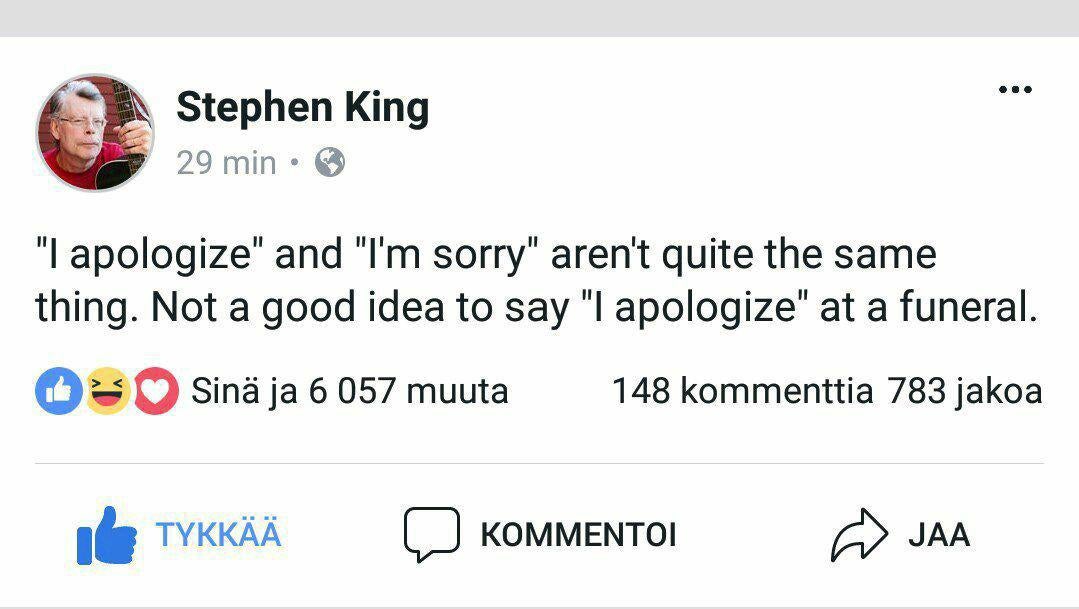Open Stephen King's profile picture
This screenshot has width=1079, height=609.
point(95,132)
